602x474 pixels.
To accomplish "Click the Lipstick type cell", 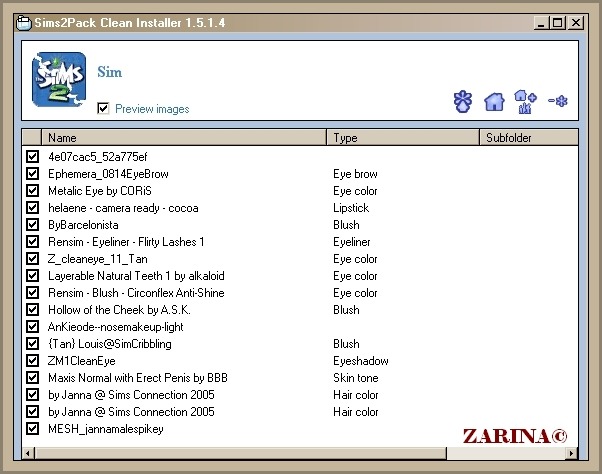I will point(351,208).
